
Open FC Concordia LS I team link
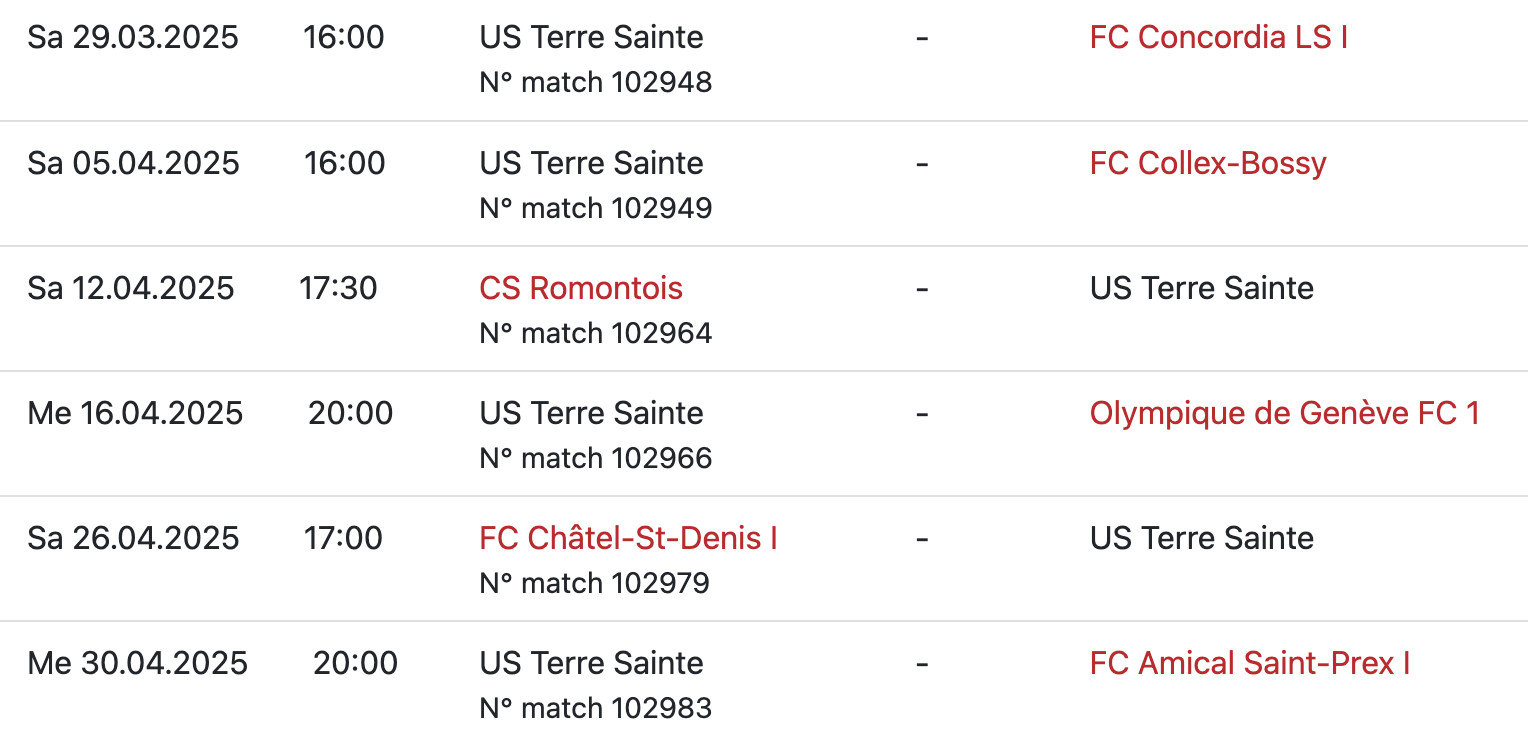(x=1218, y=38)
